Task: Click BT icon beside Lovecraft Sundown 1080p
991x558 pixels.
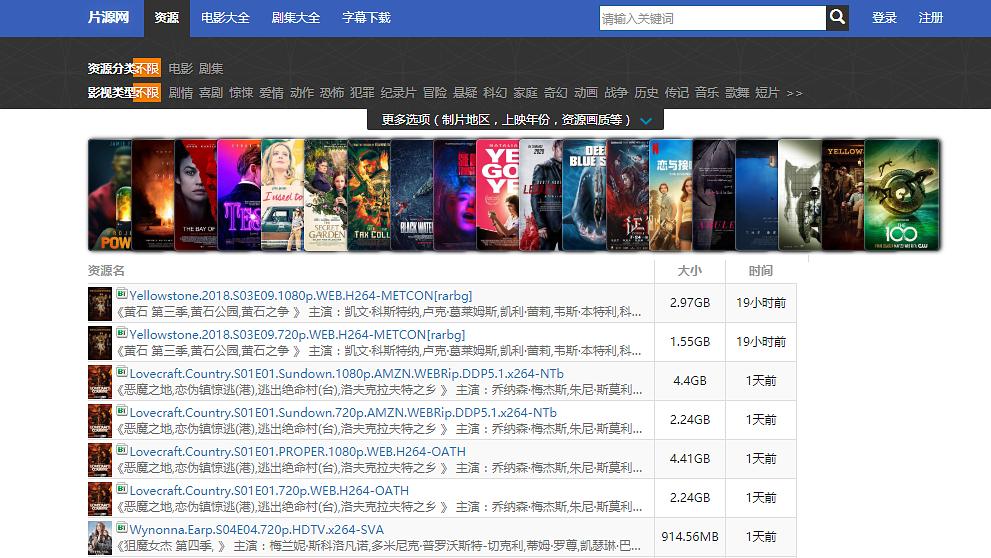Action: tap(122, 372)
